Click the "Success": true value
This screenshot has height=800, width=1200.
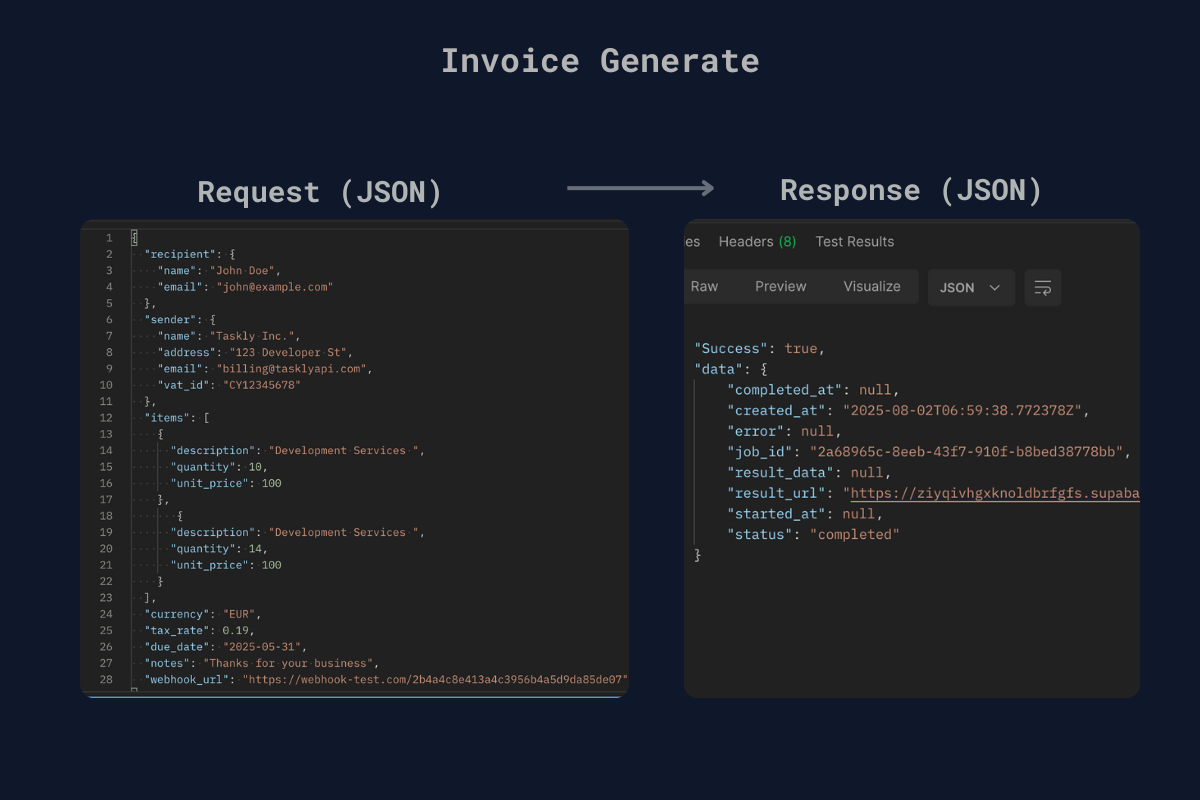[804, 348]
